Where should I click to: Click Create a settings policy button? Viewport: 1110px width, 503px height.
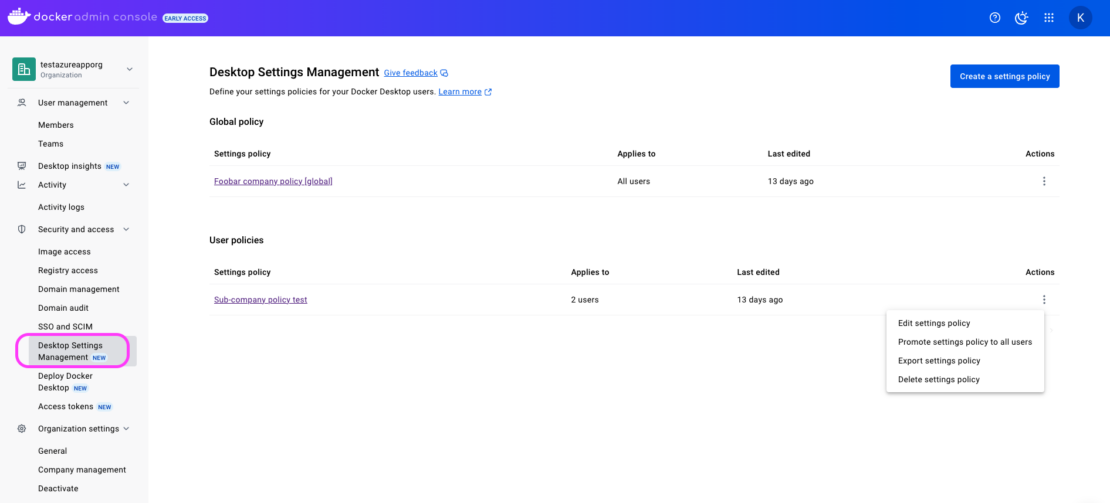tap(1004, 76)
